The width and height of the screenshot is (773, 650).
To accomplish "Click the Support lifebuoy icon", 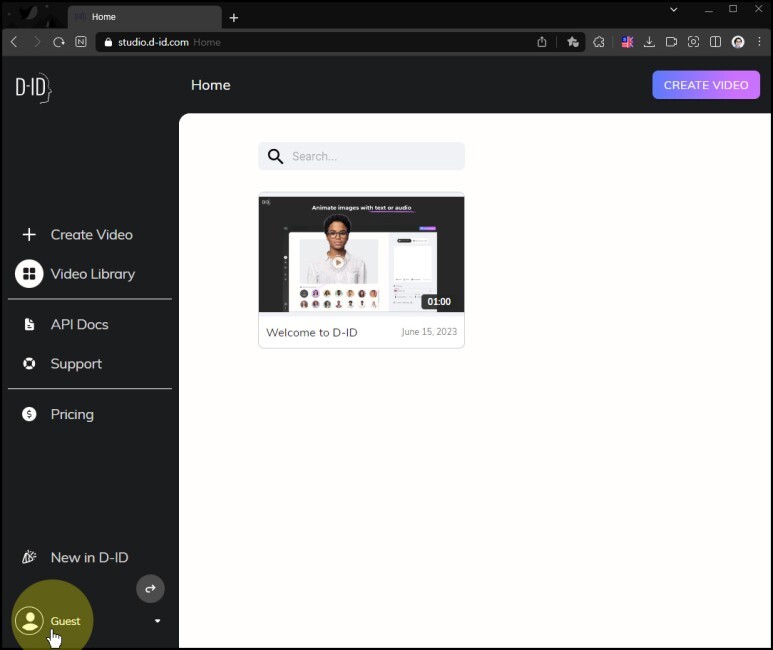I will (29, 363).
